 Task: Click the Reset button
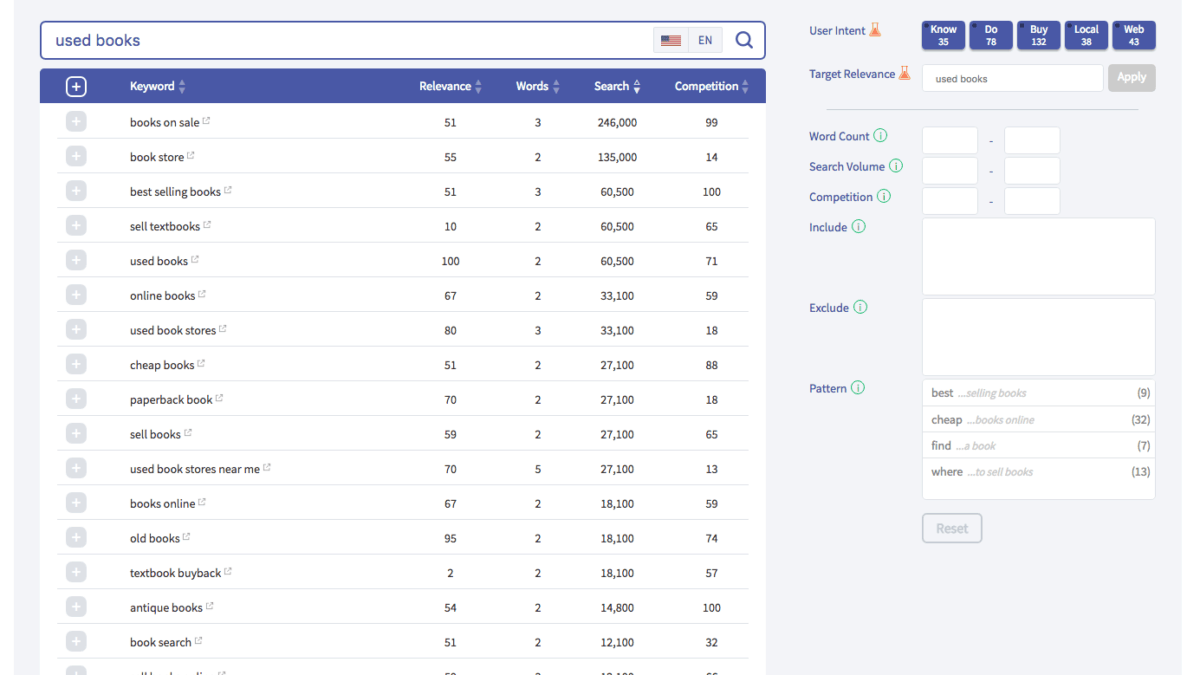coord(952,528)
